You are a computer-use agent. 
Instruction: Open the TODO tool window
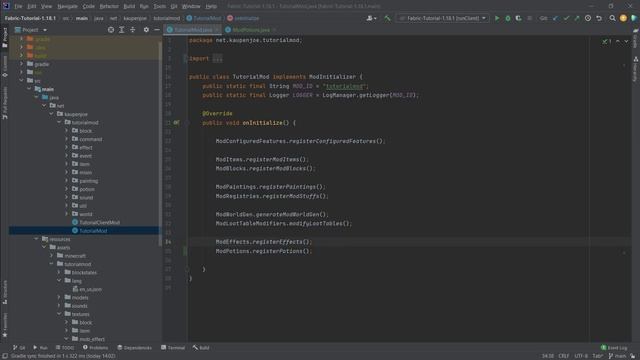tap(64, 348)
